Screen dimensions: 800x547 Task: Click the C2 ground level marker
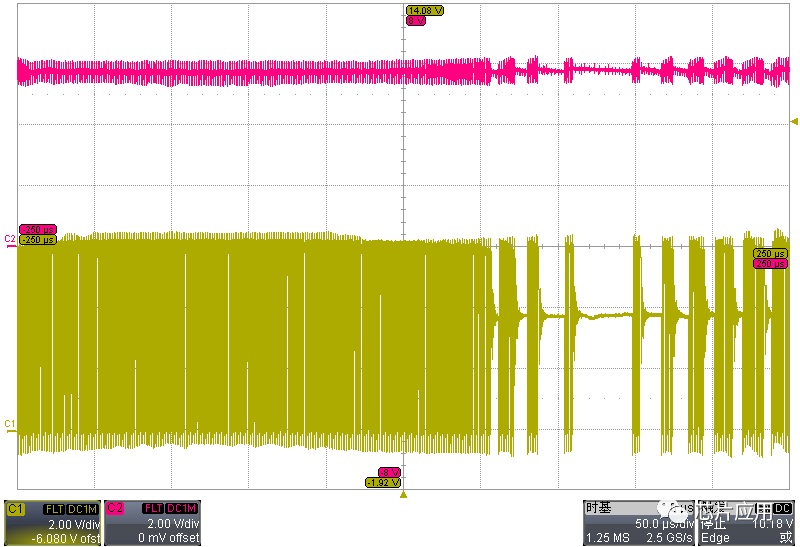click(11, 239)
